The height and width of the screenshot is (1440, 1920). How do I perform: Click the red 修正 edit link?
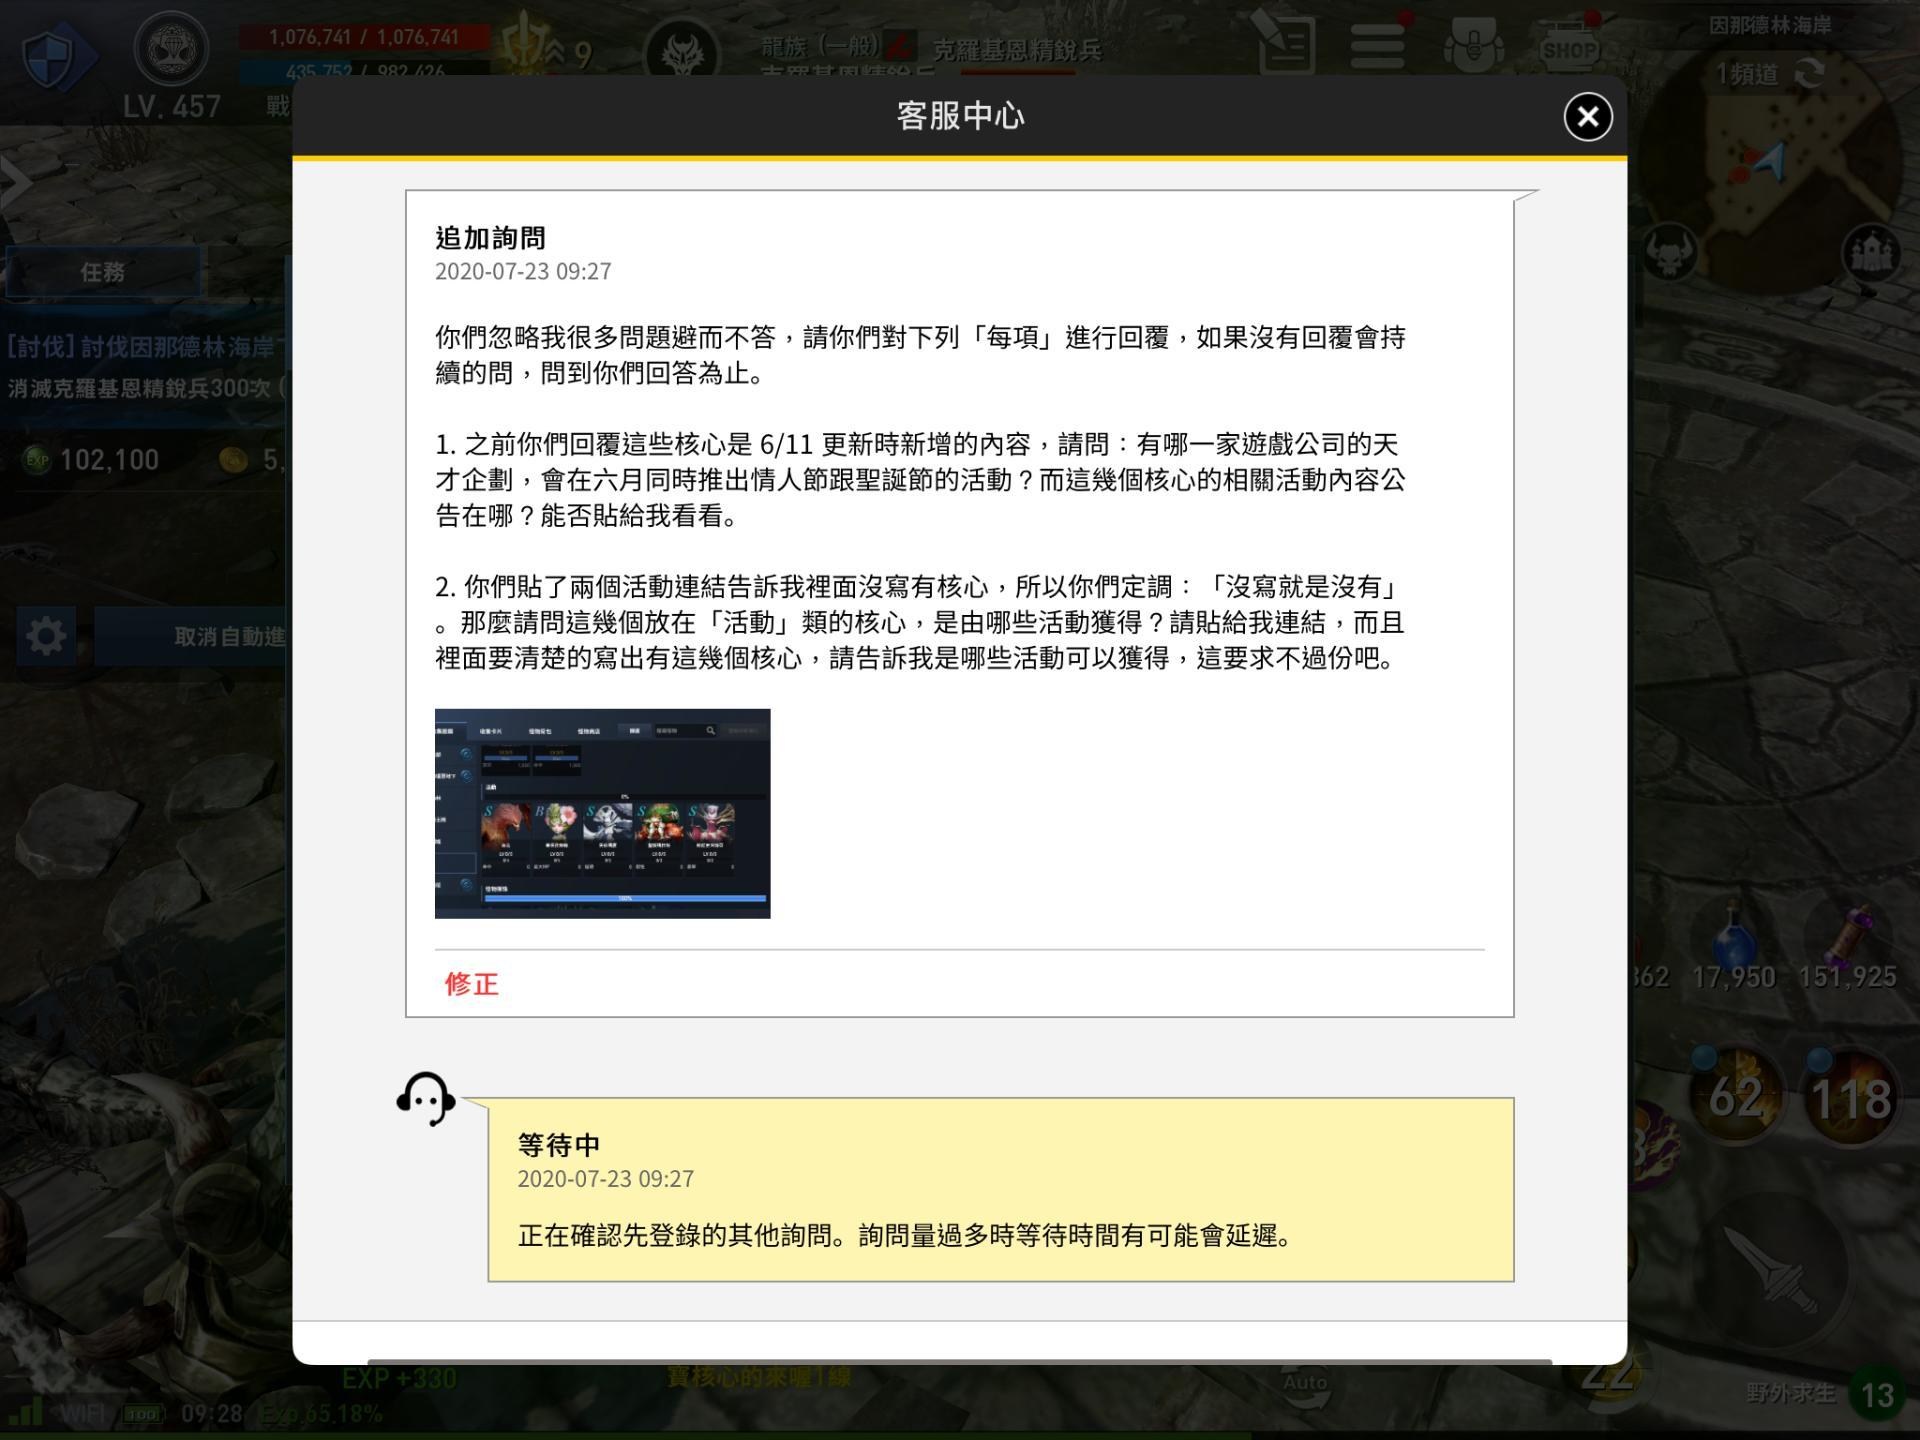[x=471, y=983]
